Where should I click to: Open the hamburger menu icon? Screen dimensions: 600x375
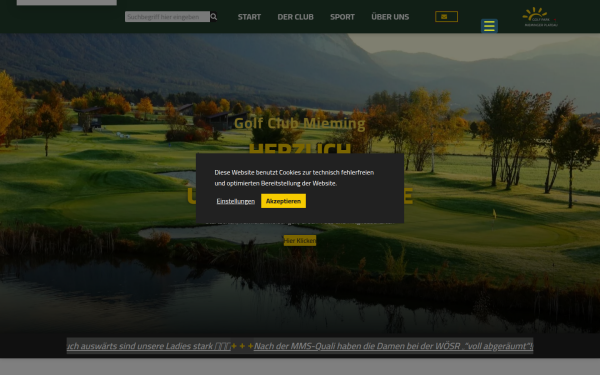[489, 26]
